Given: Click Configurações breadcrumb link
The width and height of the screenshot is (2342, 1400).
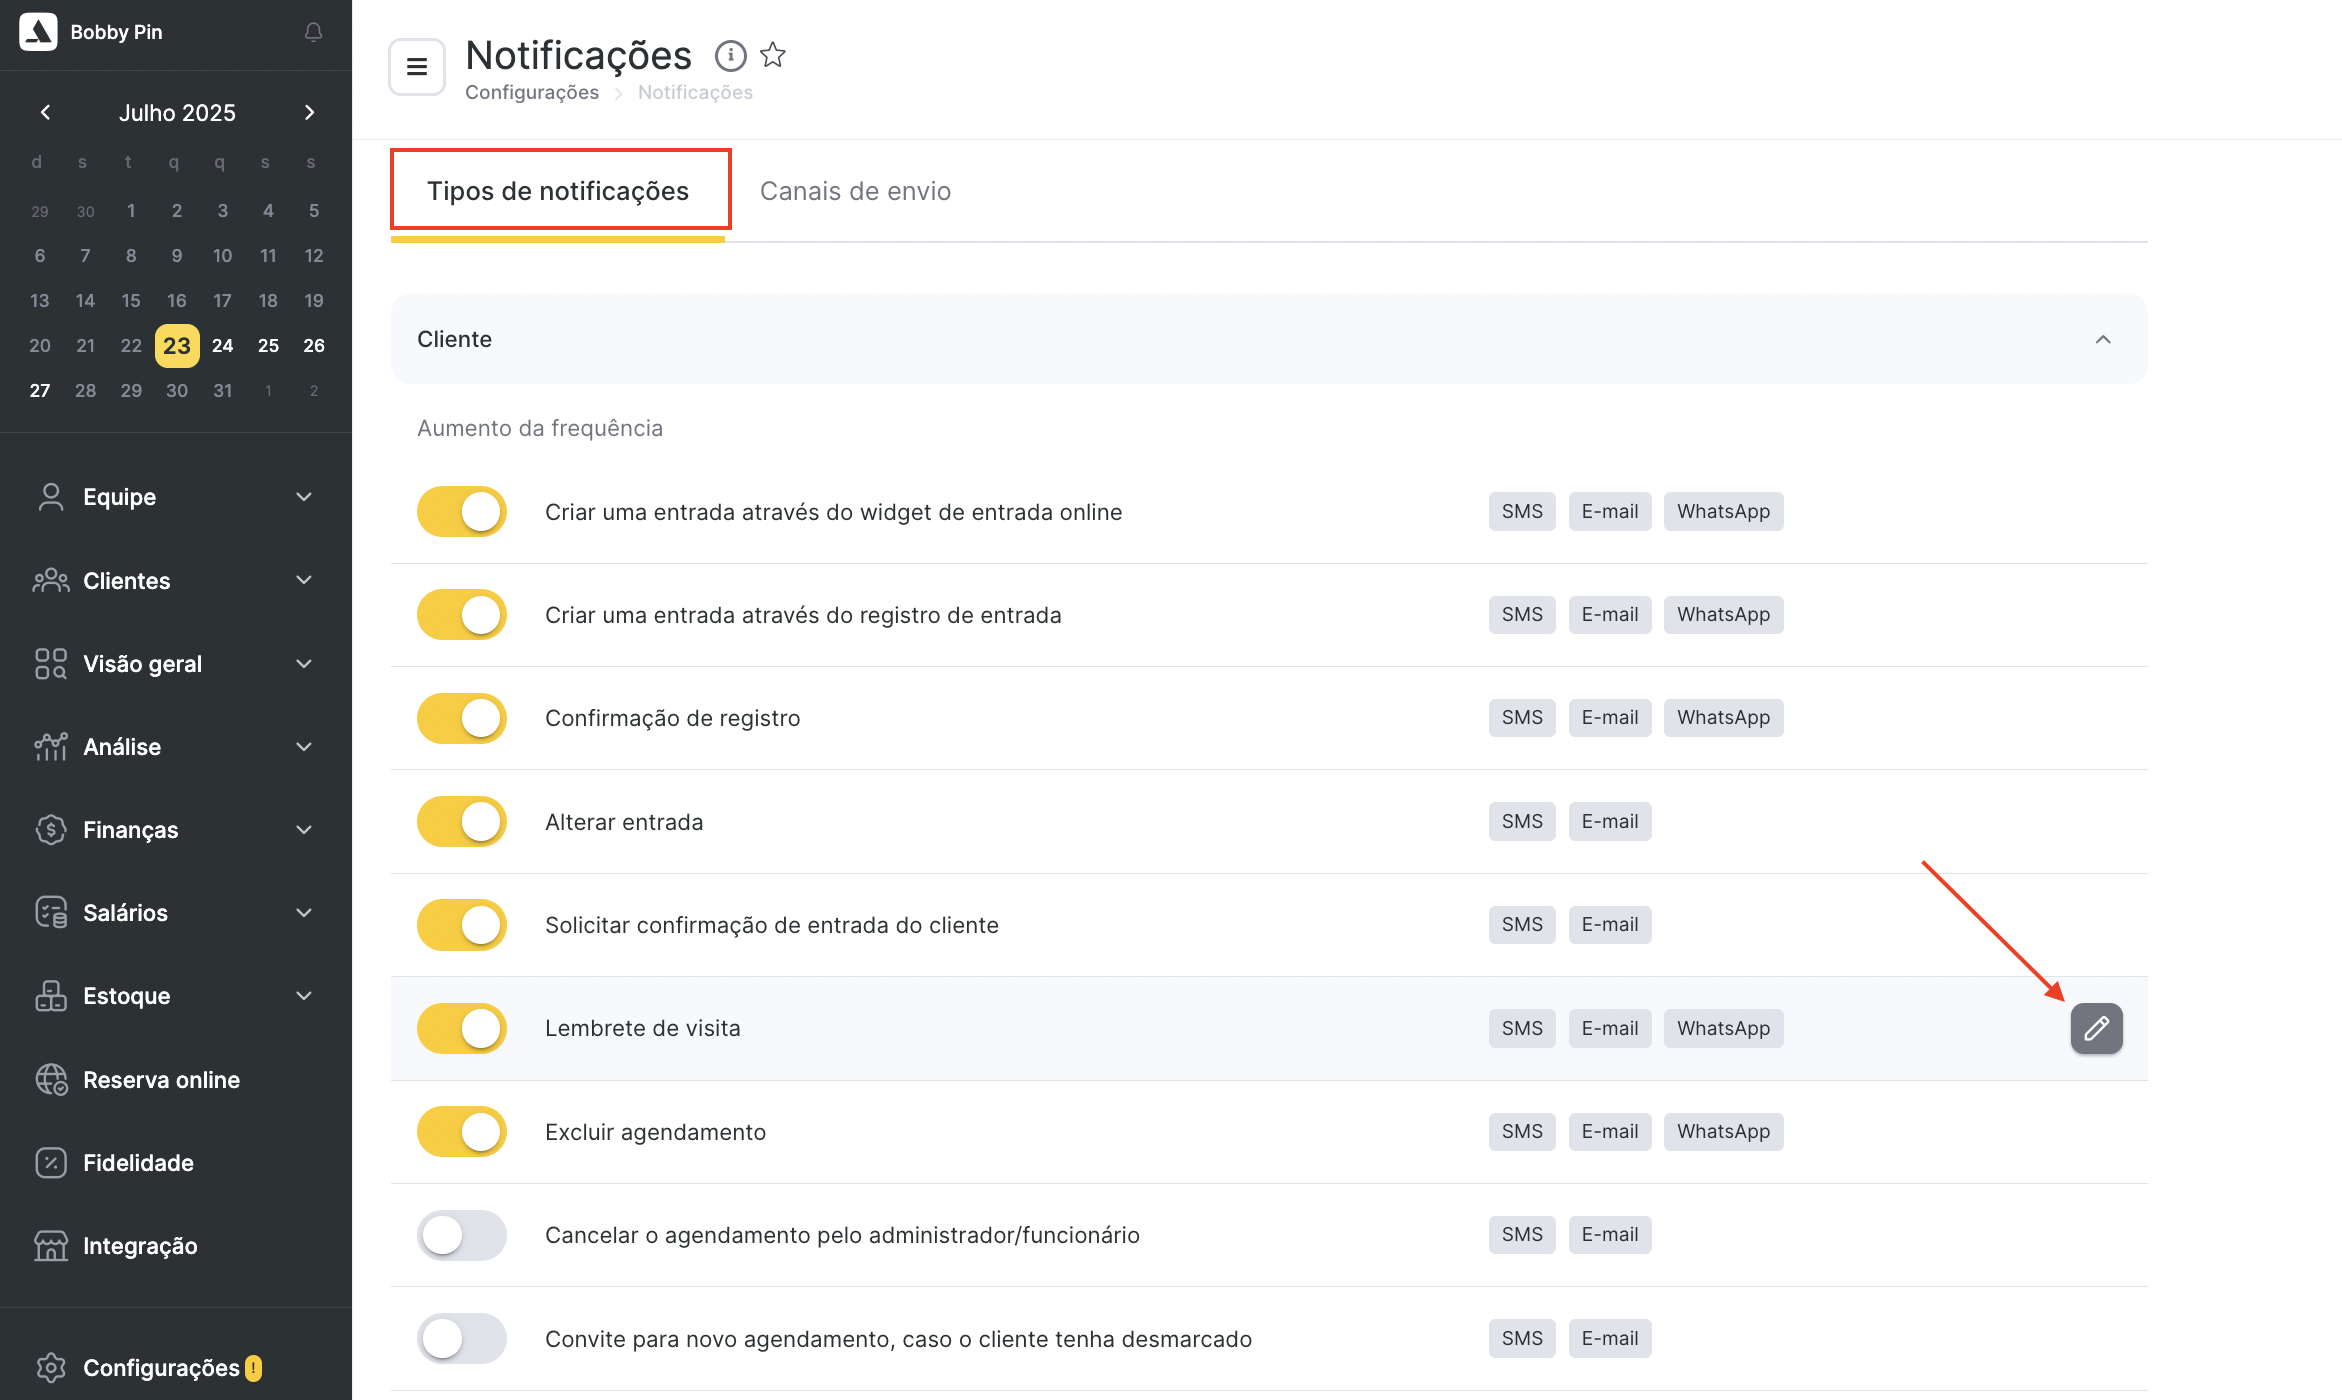Looking at the screenshot, I should (532, 92).
